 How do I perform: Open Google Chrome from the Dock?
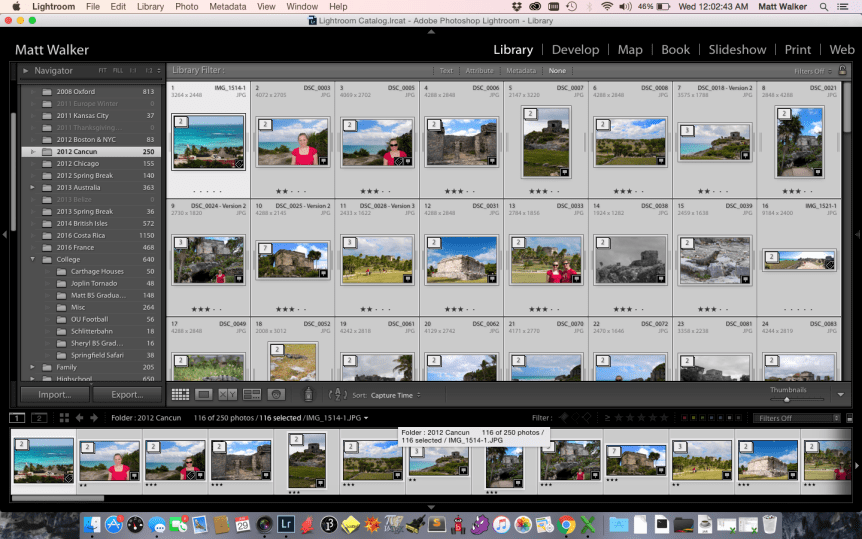click(566, 524)
